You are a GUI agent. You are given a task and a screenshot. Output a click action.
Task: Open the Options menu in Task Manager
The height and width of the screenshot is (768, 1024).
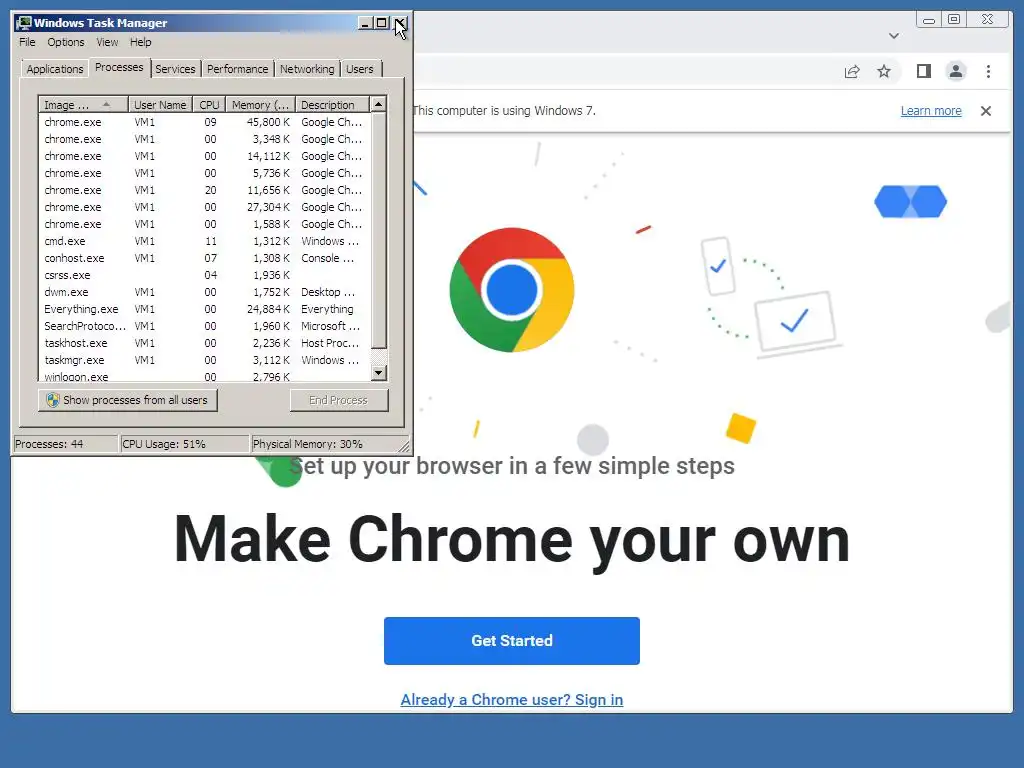point(65,42)
